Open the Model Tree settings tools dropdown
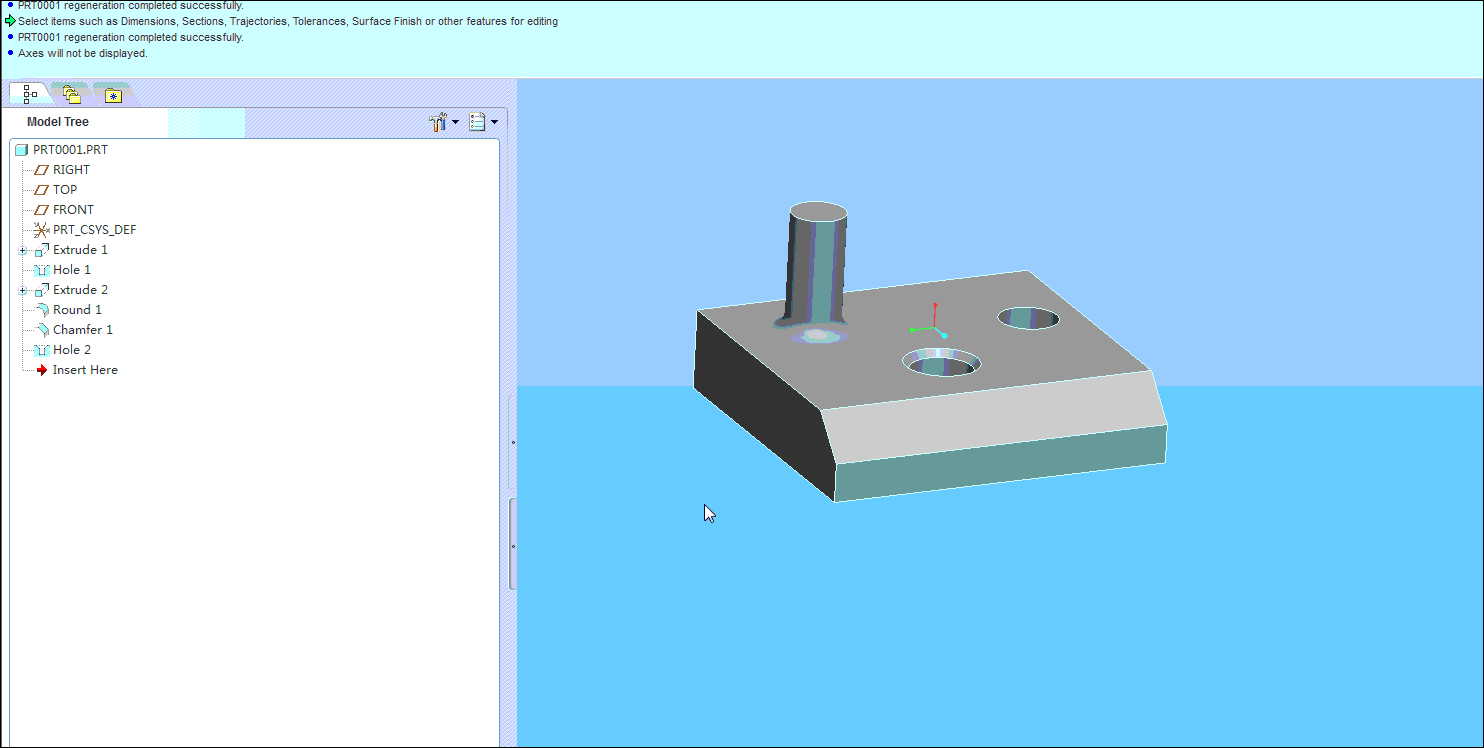 pyautogui.click(x=443, y=122)
